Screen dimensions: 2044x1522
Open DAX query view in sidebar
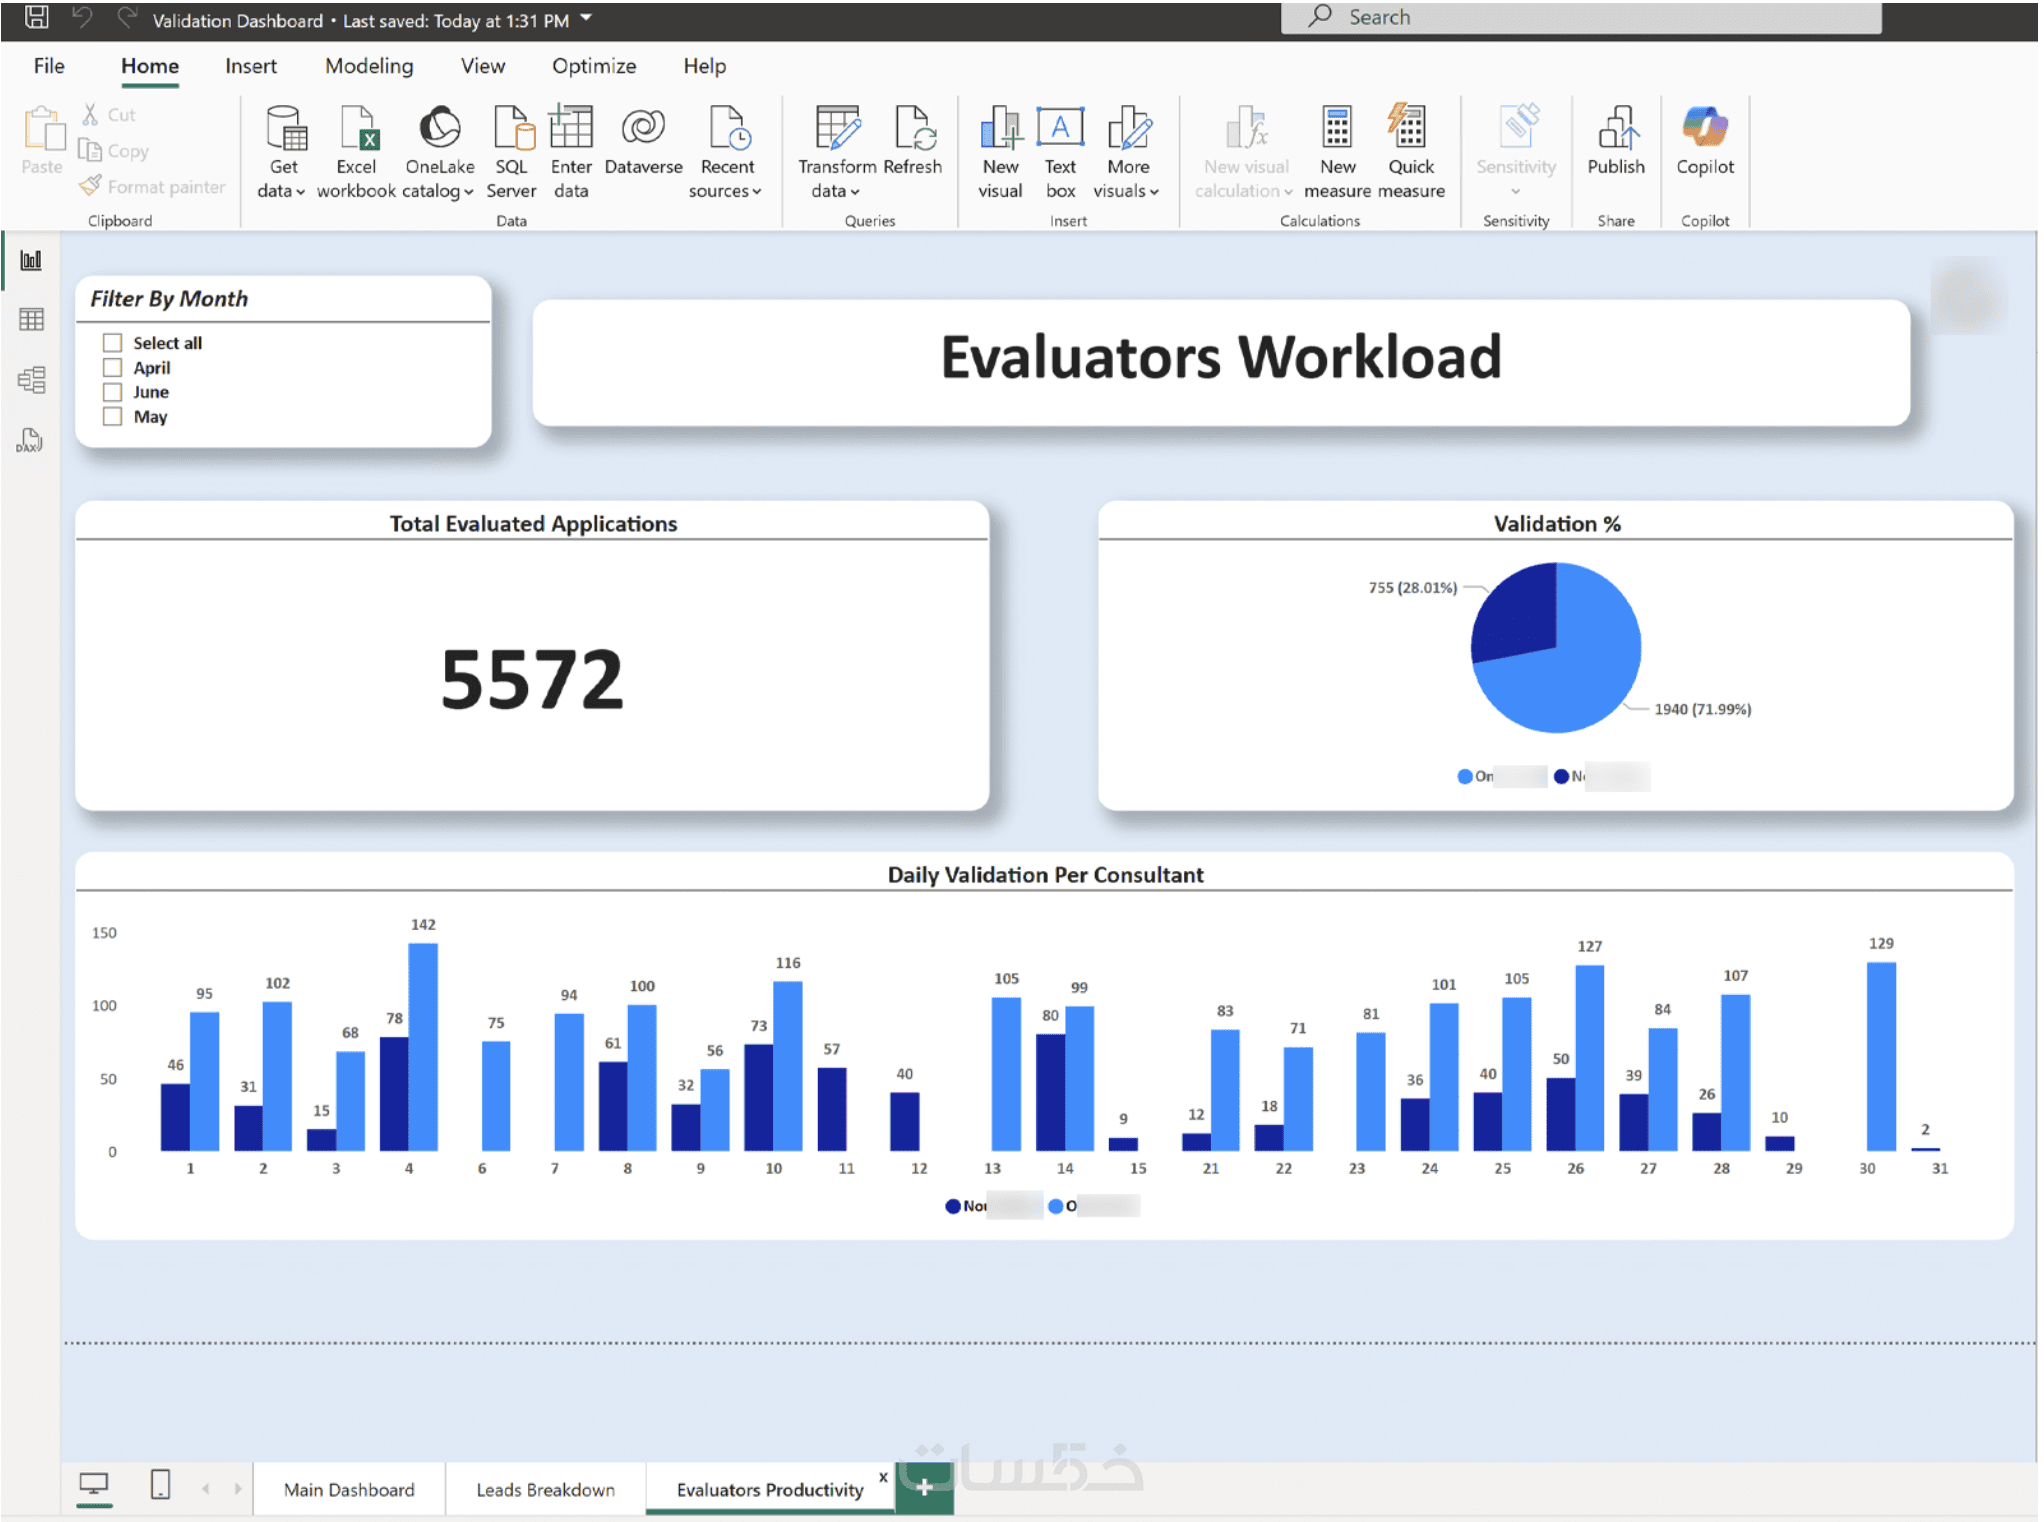(x=30, y=440)
